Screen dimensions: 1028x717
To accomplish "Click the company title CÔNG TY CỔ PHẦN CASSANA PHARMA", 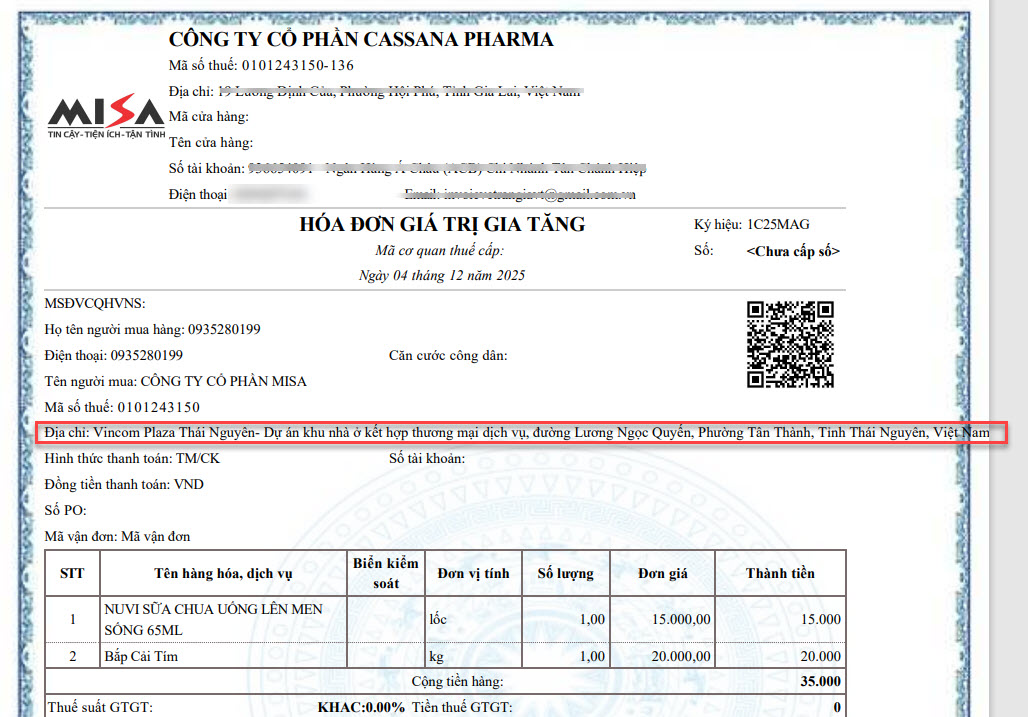I will coord(360,40).
